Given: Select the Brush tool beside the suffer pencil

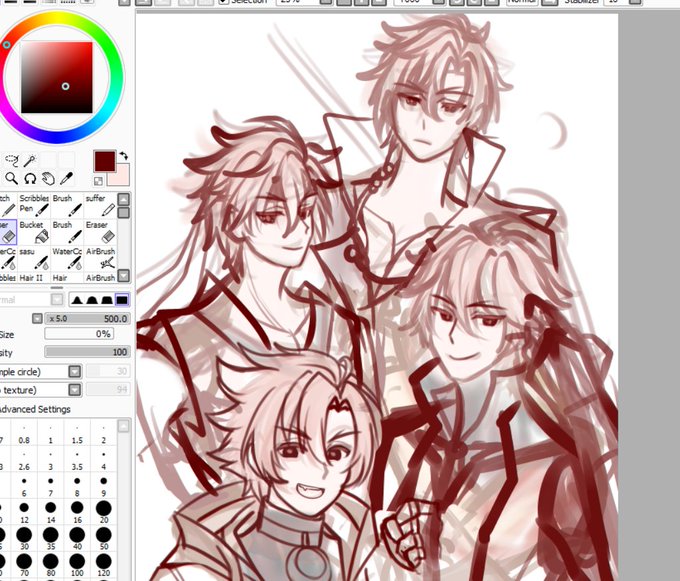Looking at the screenshot, I should (x=67, y=206).
